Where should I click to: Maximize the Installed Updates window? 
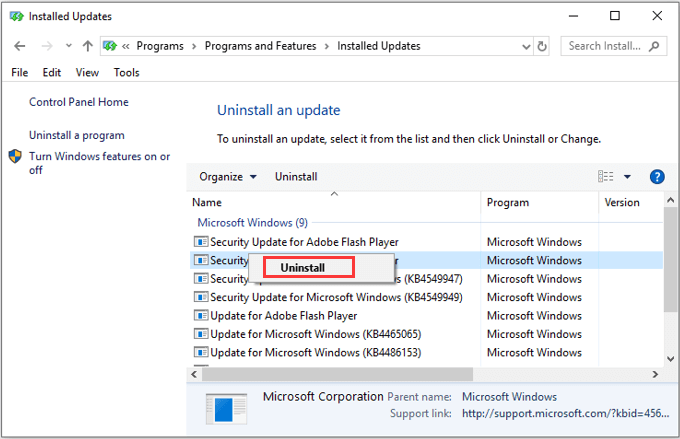[x=615, y=16]
